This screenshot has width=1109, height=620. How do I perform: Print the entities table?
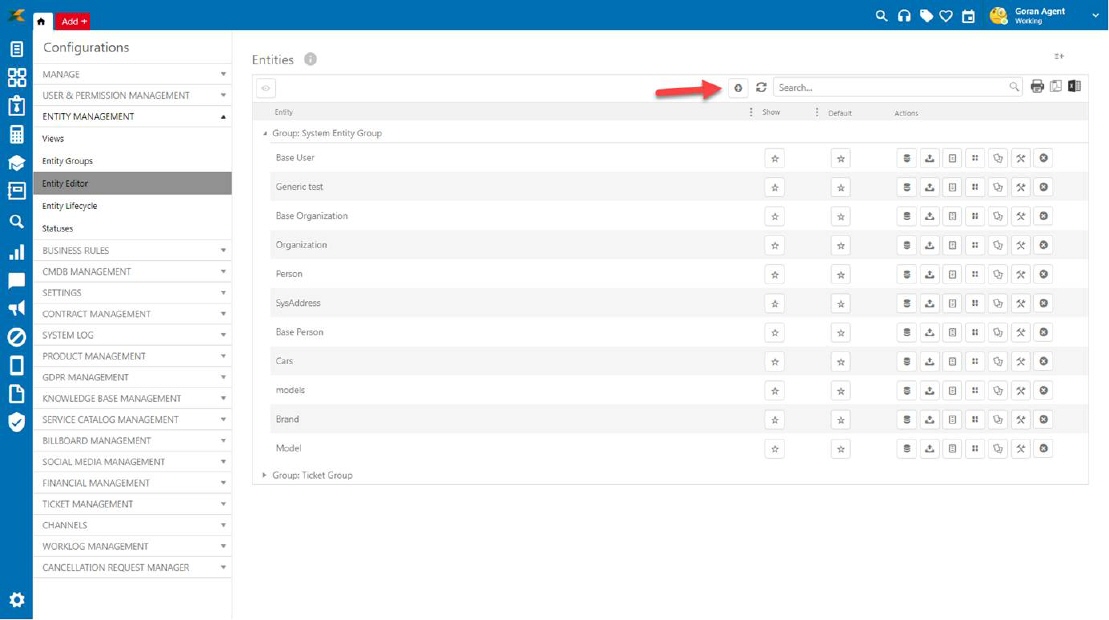pyautogui.click(x=1037, y=87)
